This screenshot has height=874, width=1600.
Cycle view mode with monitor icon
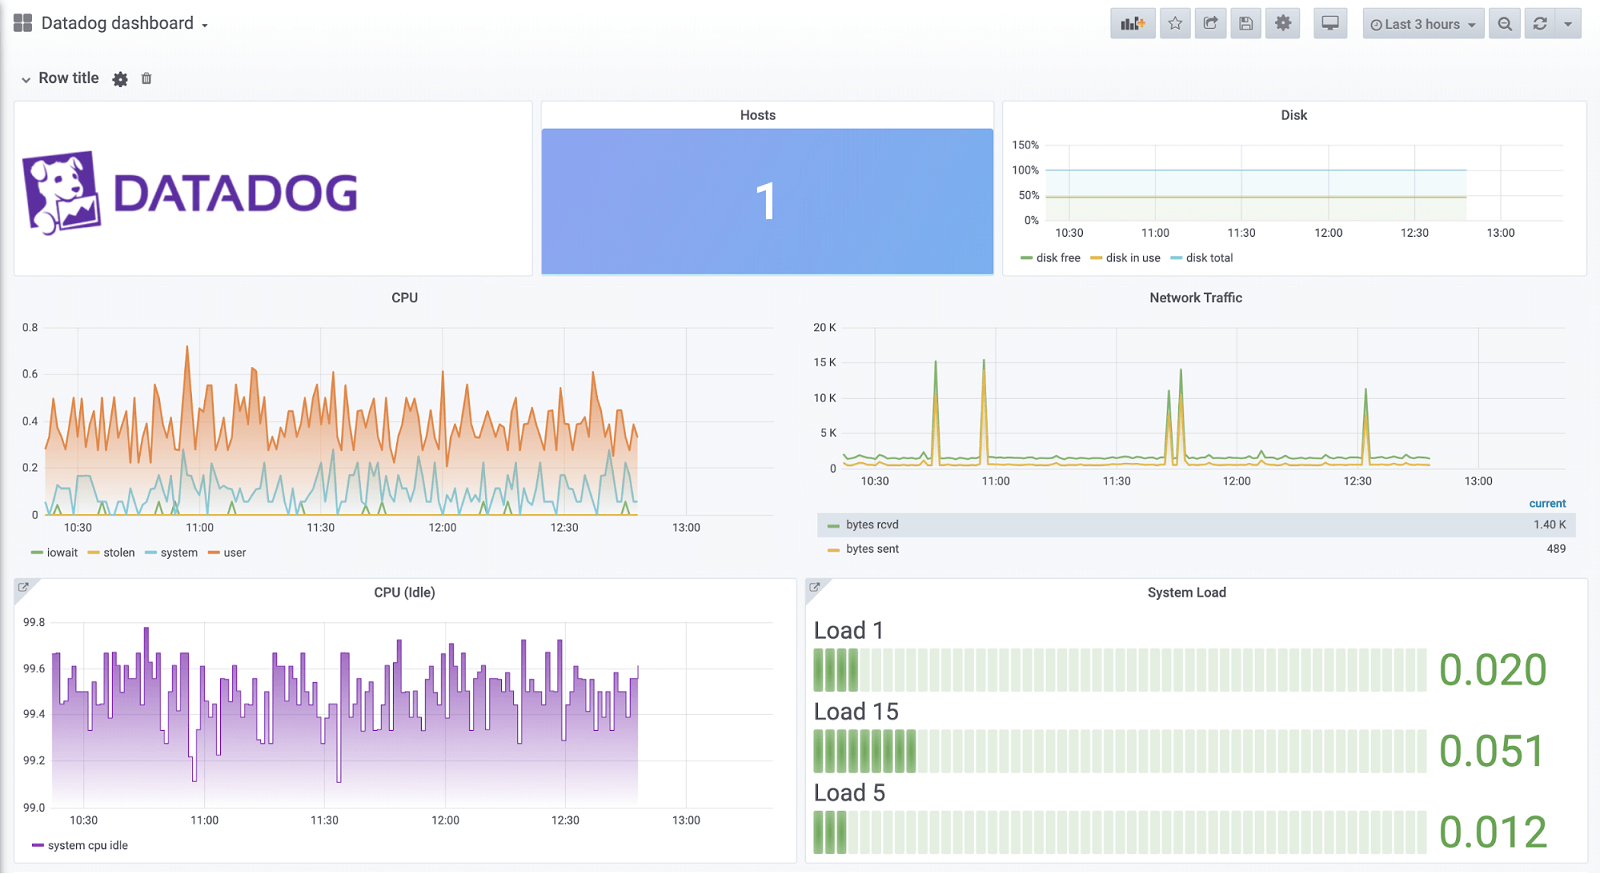point(1330,24)
